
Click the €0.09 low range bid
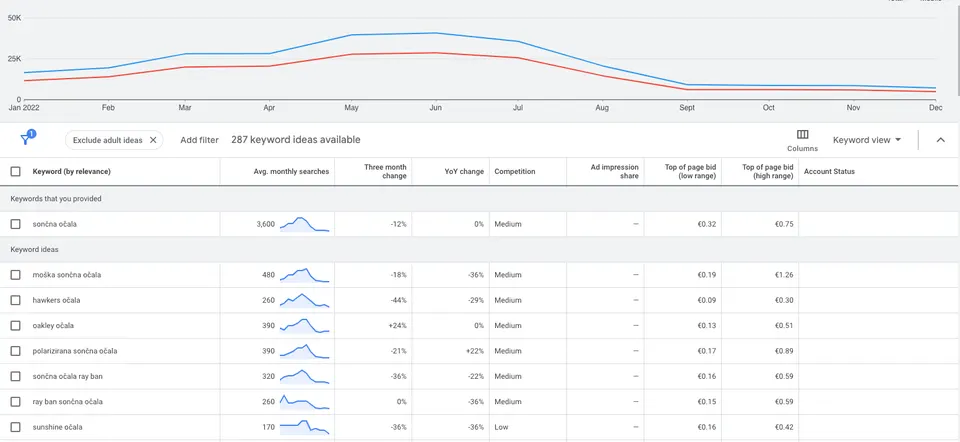[707, 301]
